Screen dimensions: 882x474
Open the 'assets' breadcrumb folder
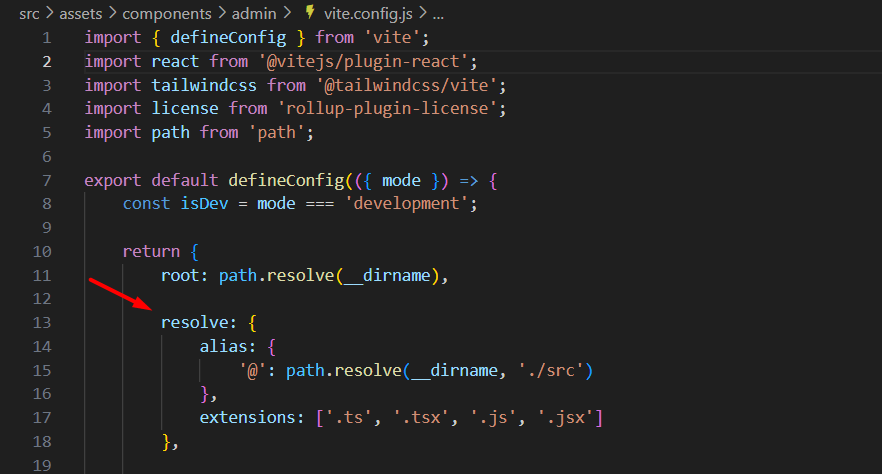(80, 13)
